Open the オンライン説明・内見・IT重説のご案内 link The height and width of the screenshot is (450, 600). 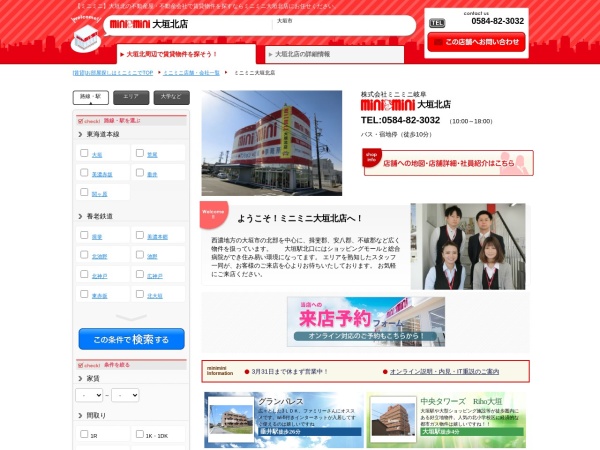point(444,372)
